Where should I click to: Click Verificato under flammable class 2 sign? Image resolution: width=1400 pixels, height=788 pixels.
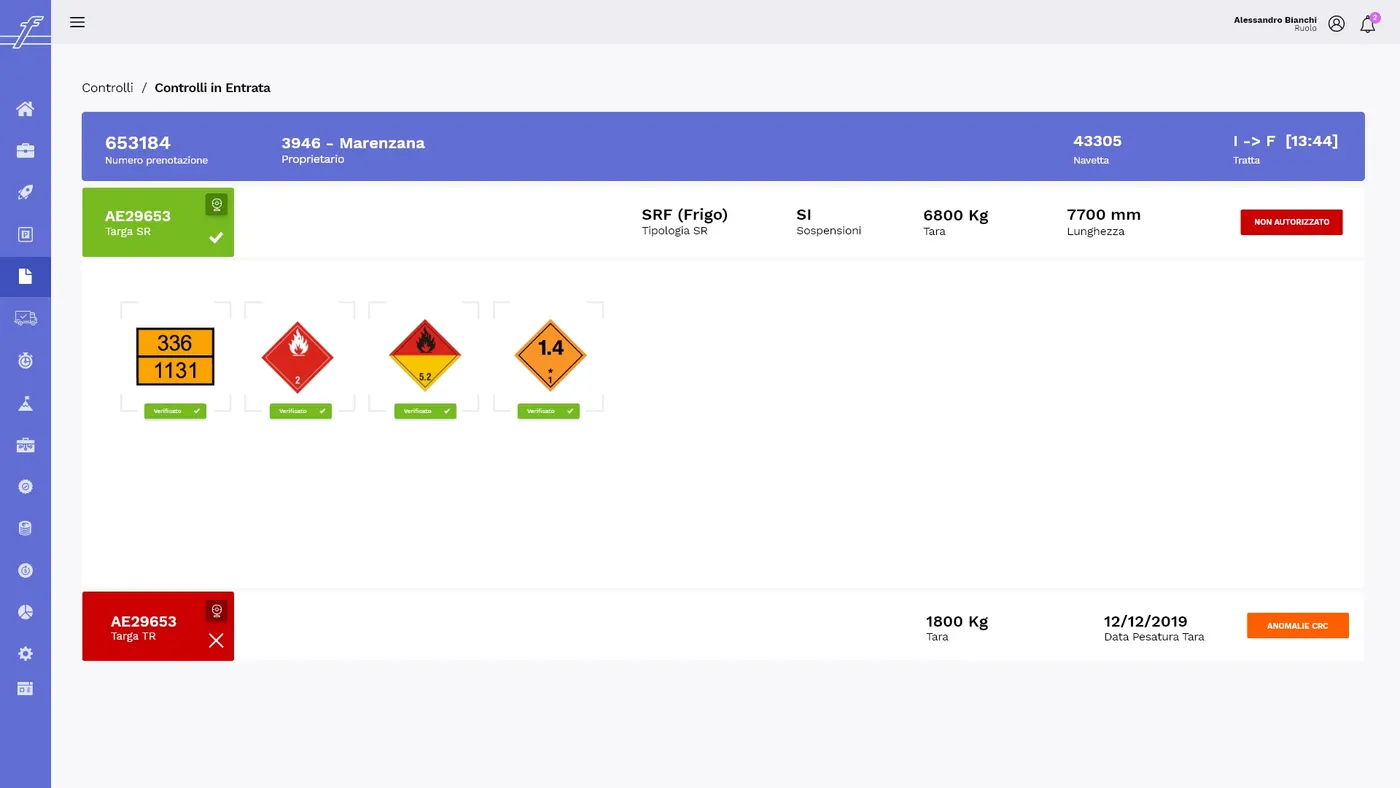coord(300,411)
